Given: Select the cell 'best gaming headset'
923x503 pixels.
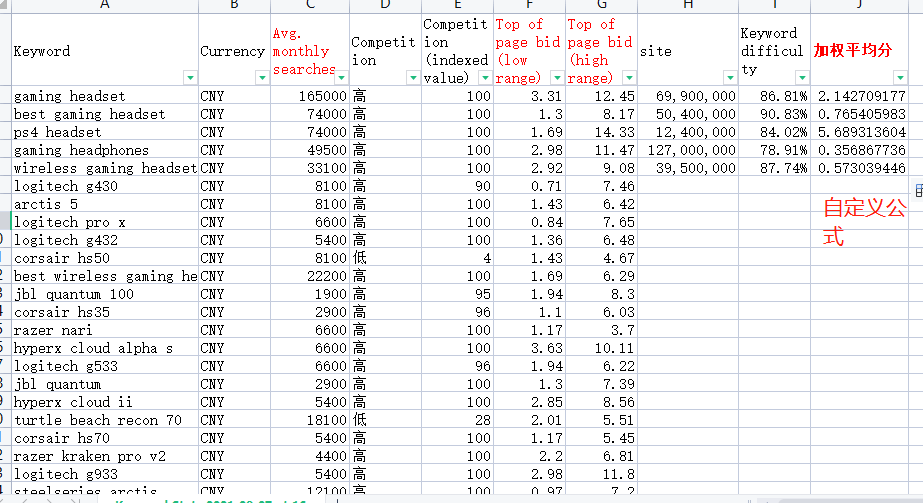Looking at the screenshot, I should coord(105,114).
